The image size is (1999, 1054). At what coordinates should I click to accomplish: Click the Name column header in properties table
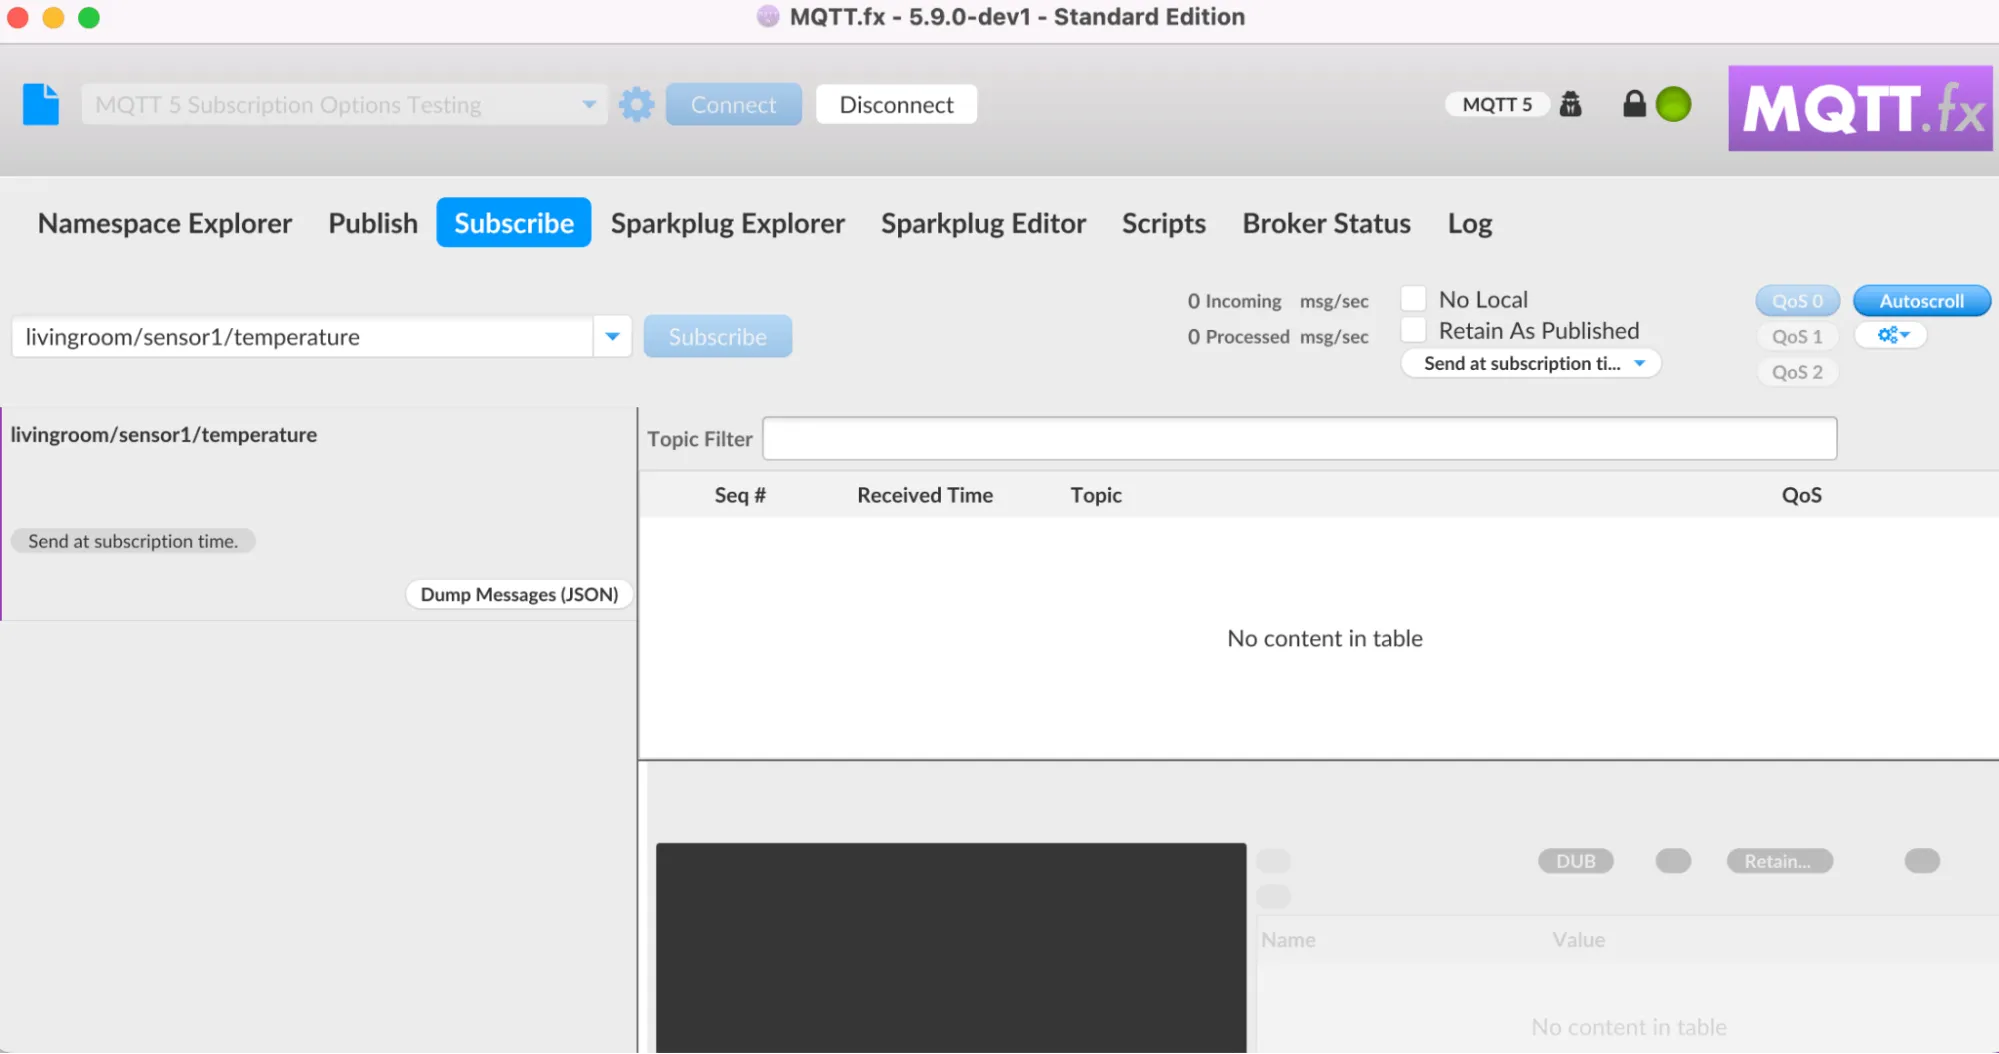click(1288, 940)
